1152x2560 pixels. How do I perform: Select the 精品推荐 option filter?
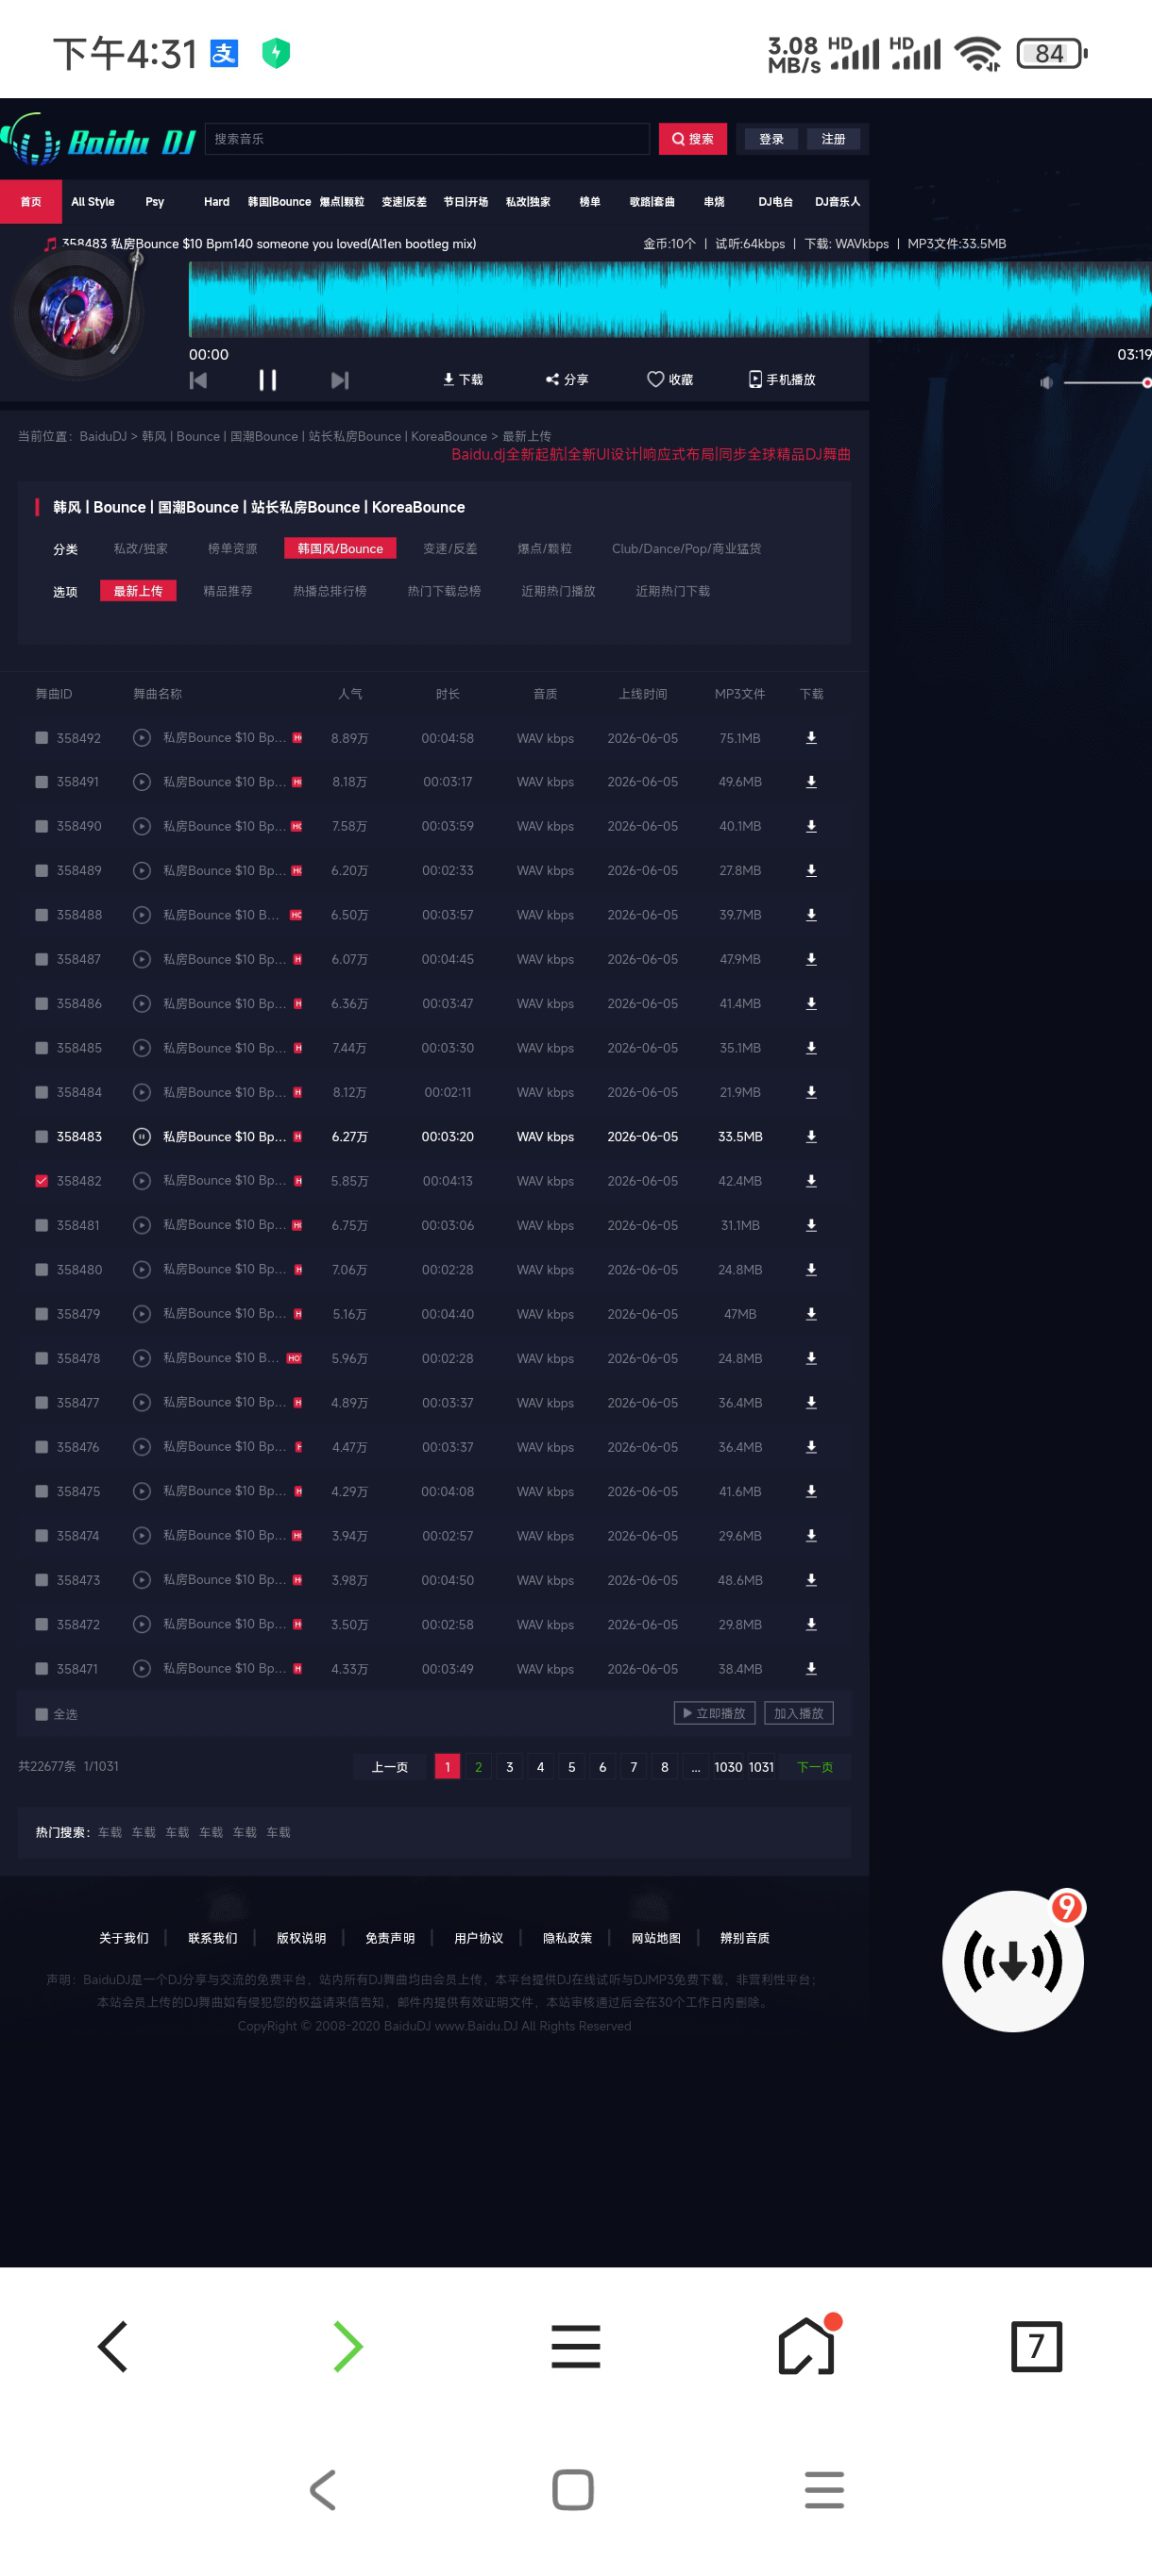point(228,592)
